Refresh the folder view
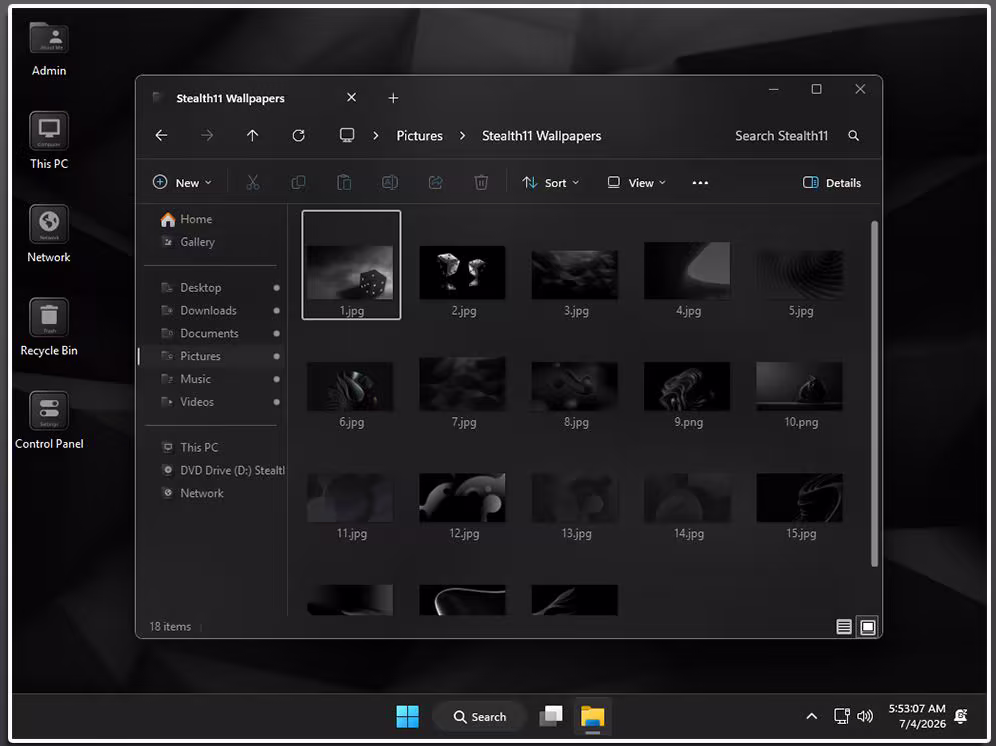996x746 pixels. click(x=299, y=135)
